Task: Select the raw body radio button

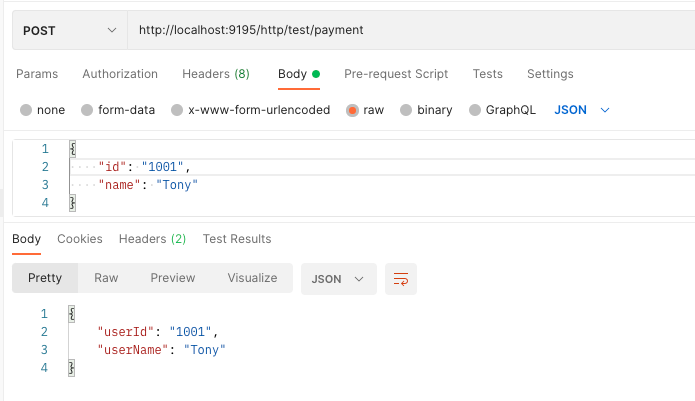Action: coord(352,110)
